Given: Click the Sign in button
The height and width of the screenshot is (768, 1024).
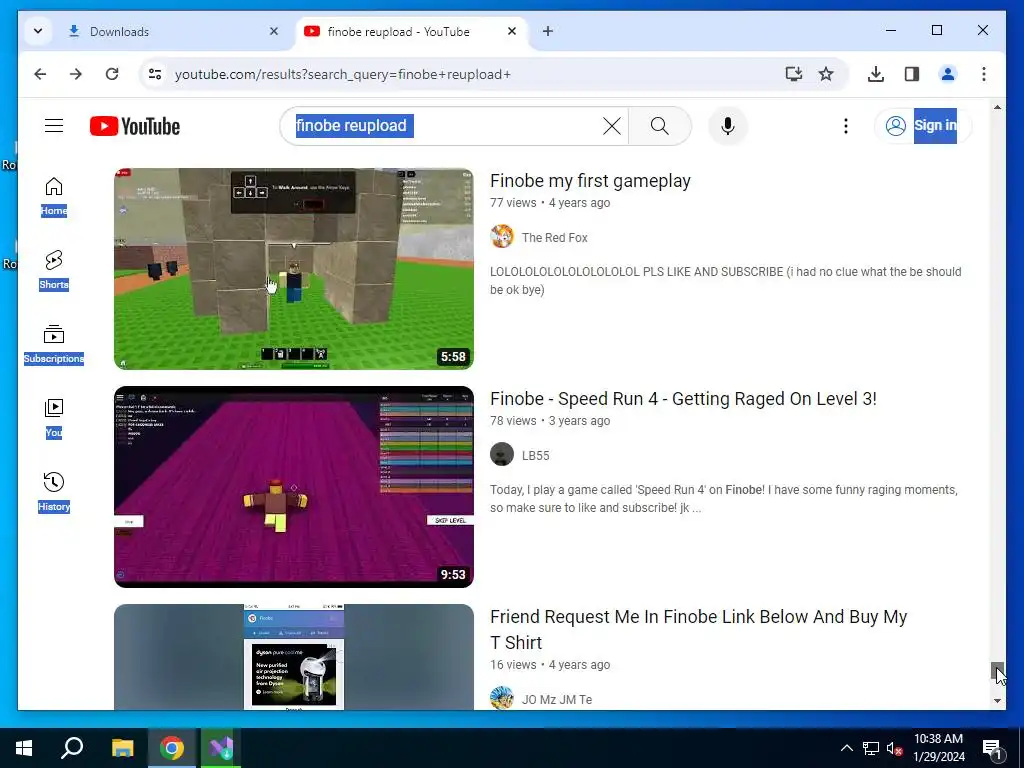Looking at the screenshot, I should pyautogui.click(x=921, y=125).
